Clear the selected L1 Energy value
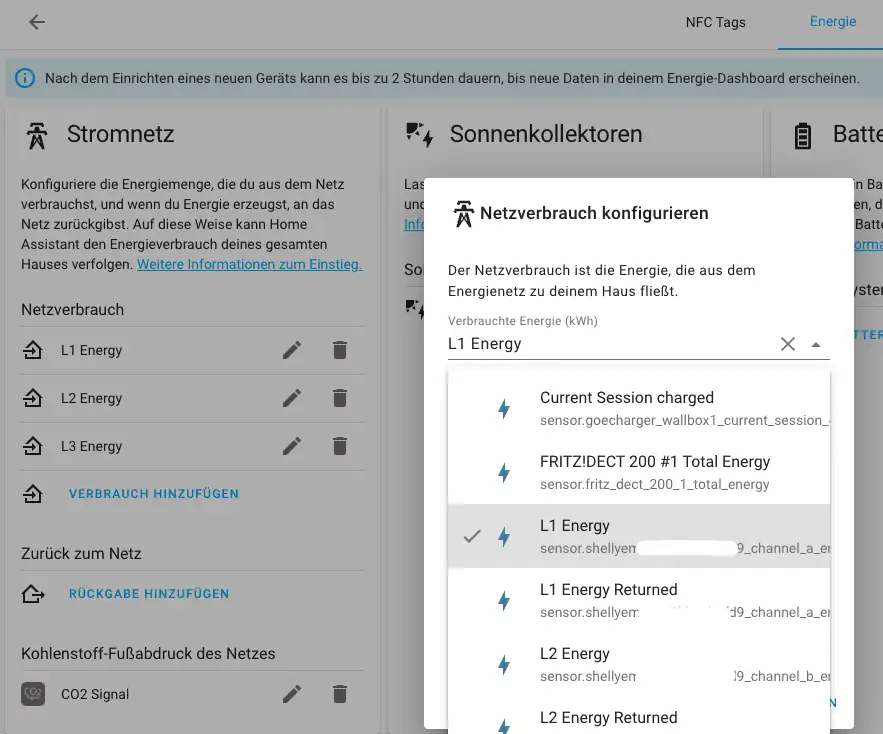 click(788, 344)
